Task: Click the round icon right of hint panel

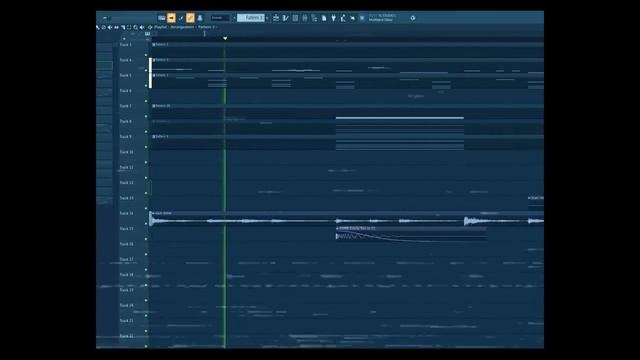Action: click(413, 18)
